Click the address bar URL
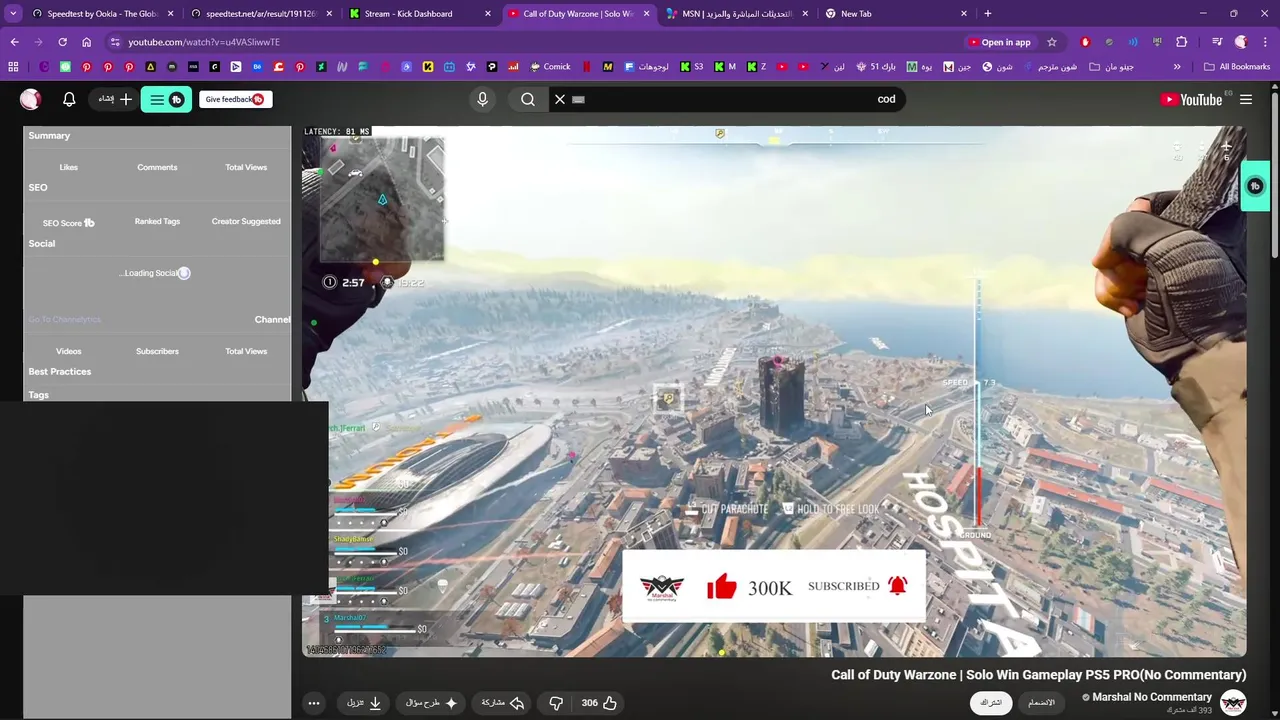The image size is (1280, 720). click(x=204, y=42)
